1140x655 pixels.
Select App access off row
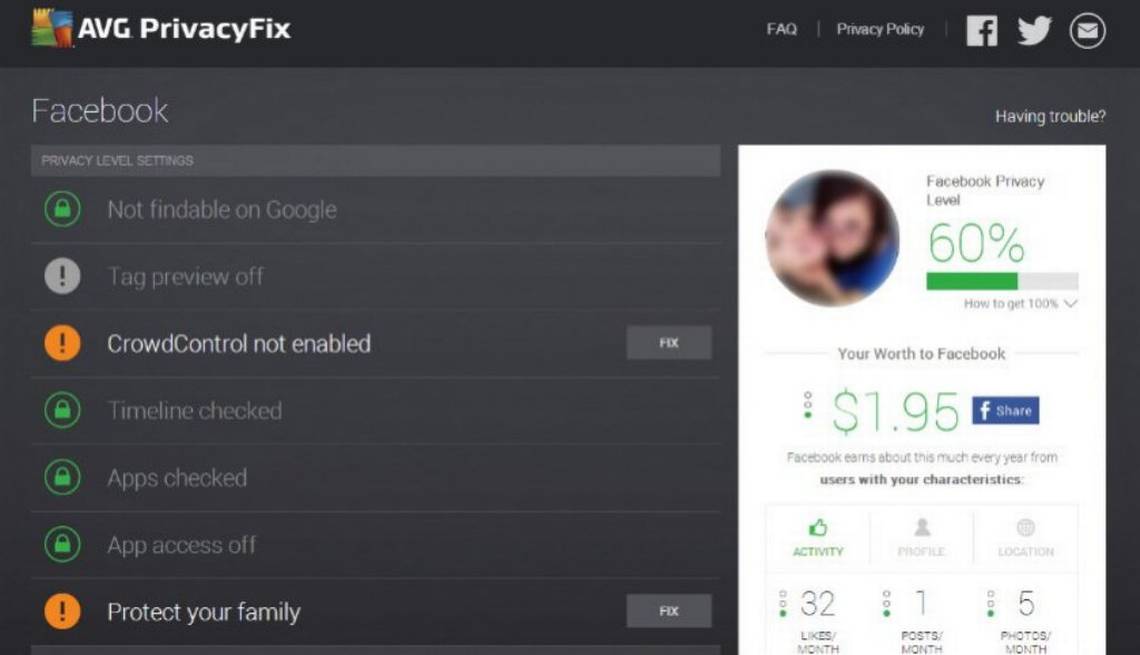375,545
